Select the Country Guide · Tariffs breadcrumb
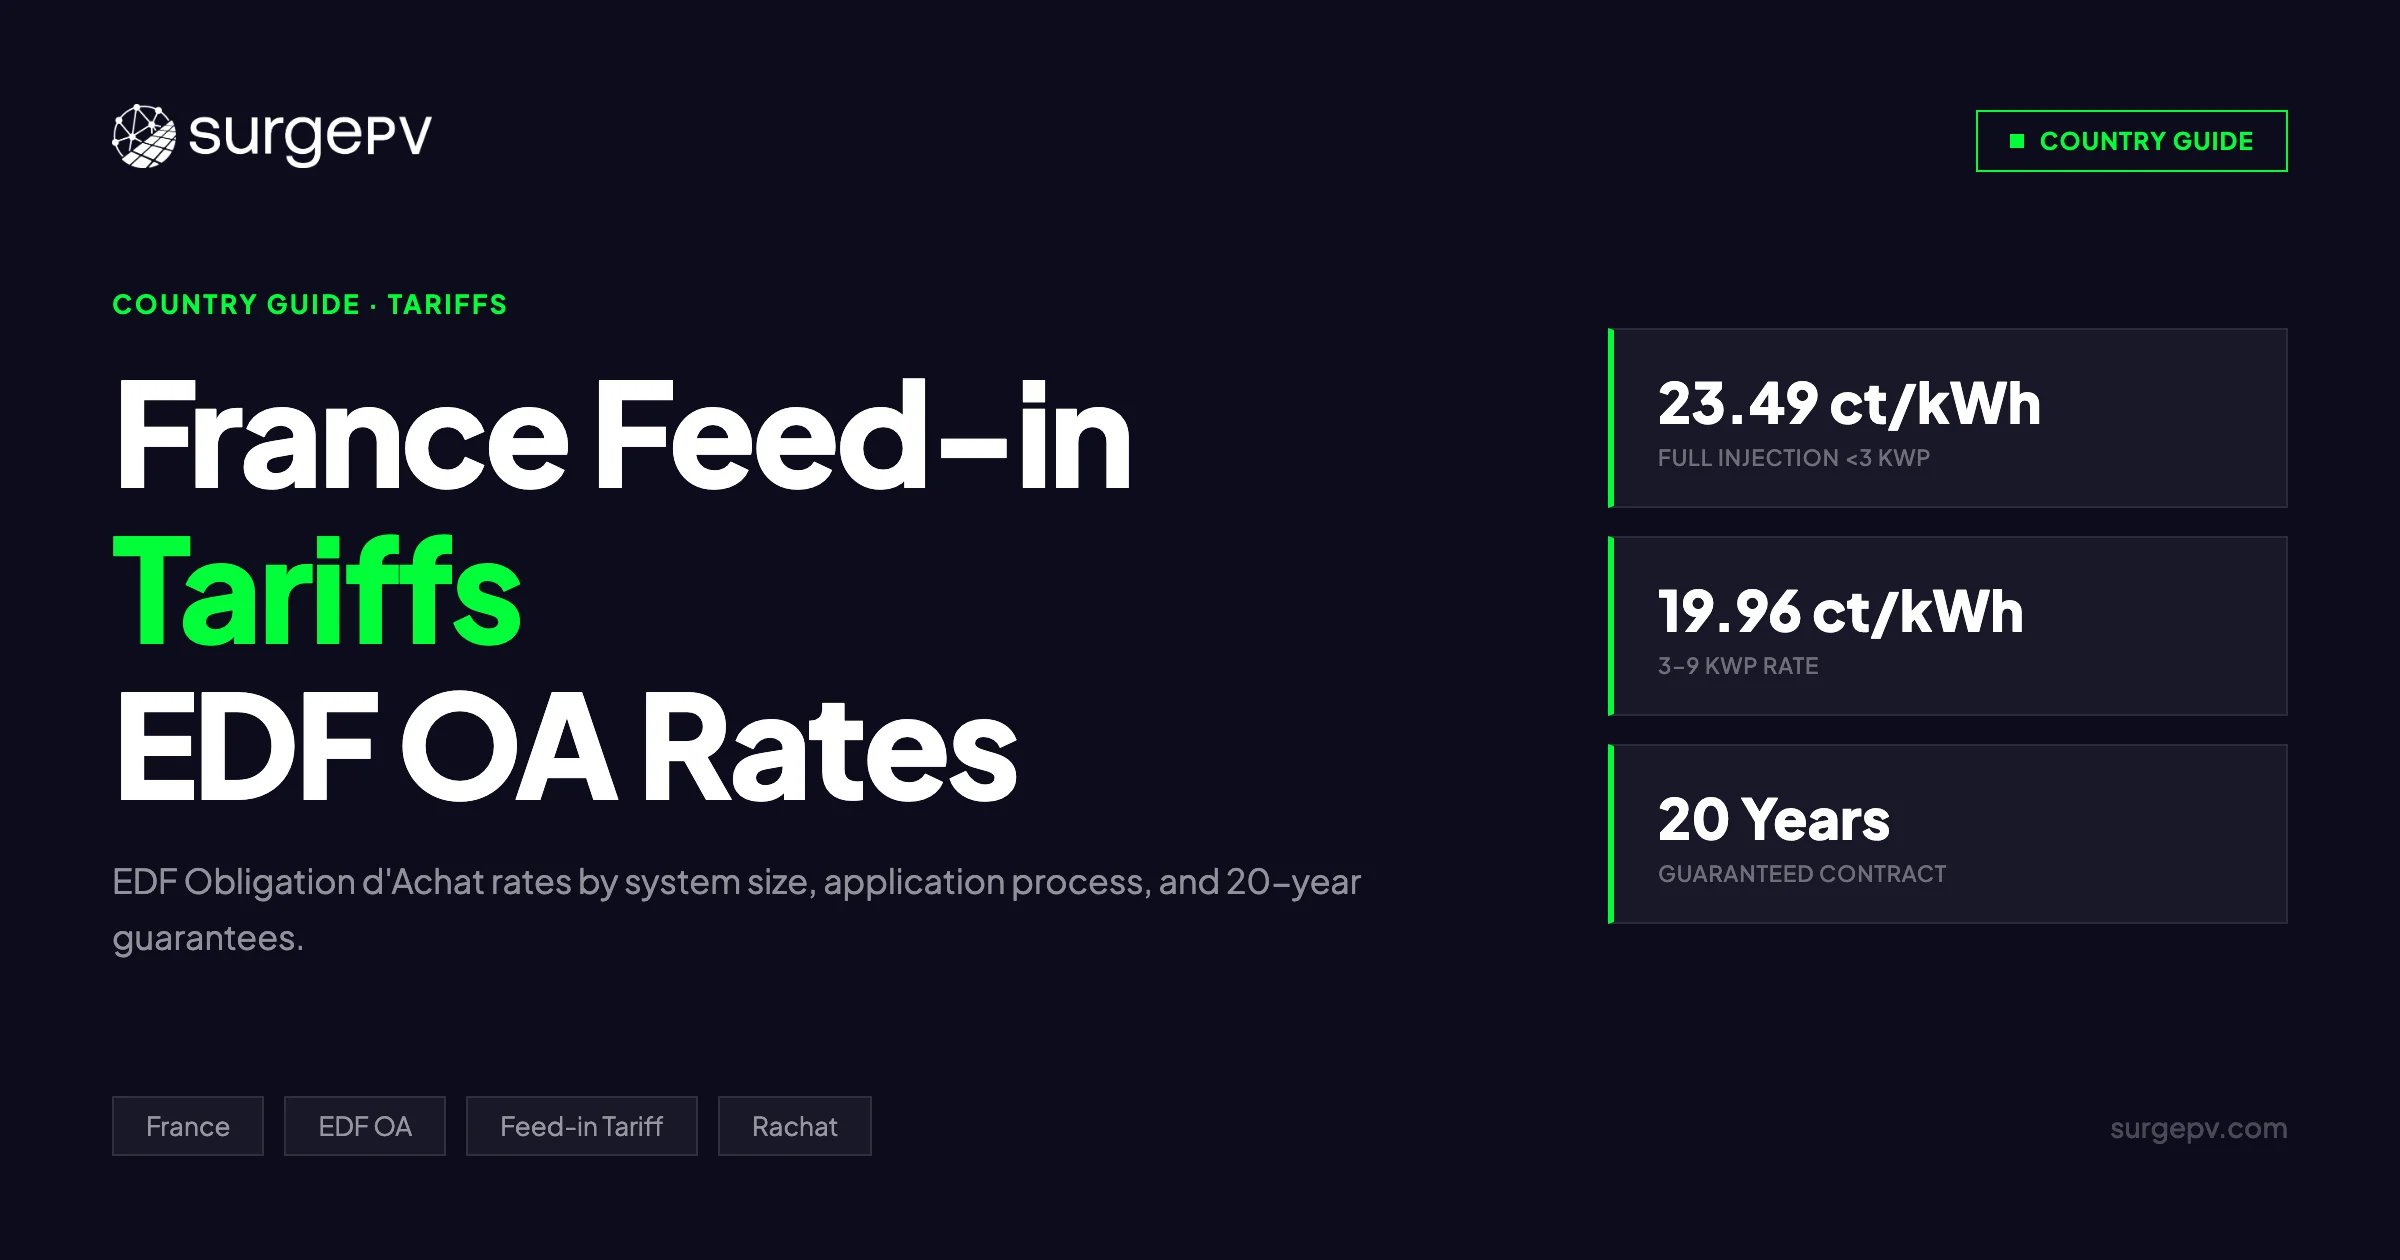The image size is (2400, 1260). (309, 304)
